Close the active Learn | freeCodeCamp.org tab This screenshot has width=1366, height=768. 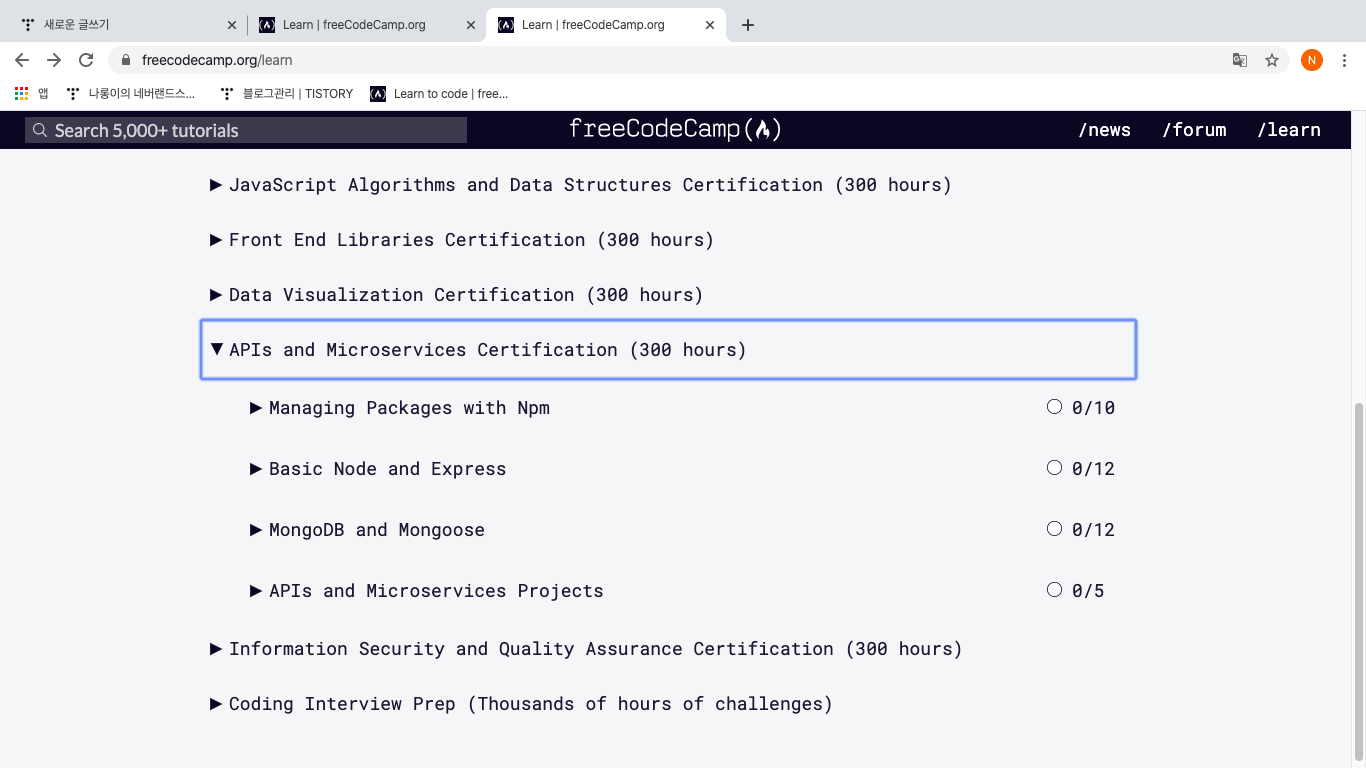710,25
